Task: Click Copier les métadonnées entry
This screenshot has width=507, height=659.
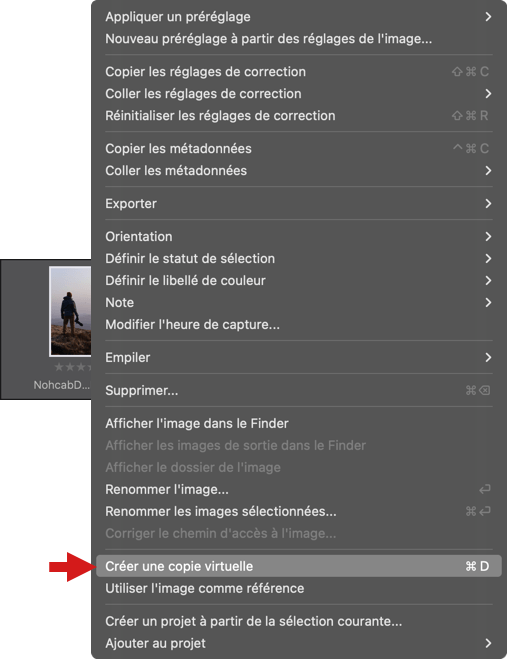Action: (x=298, y=148)
